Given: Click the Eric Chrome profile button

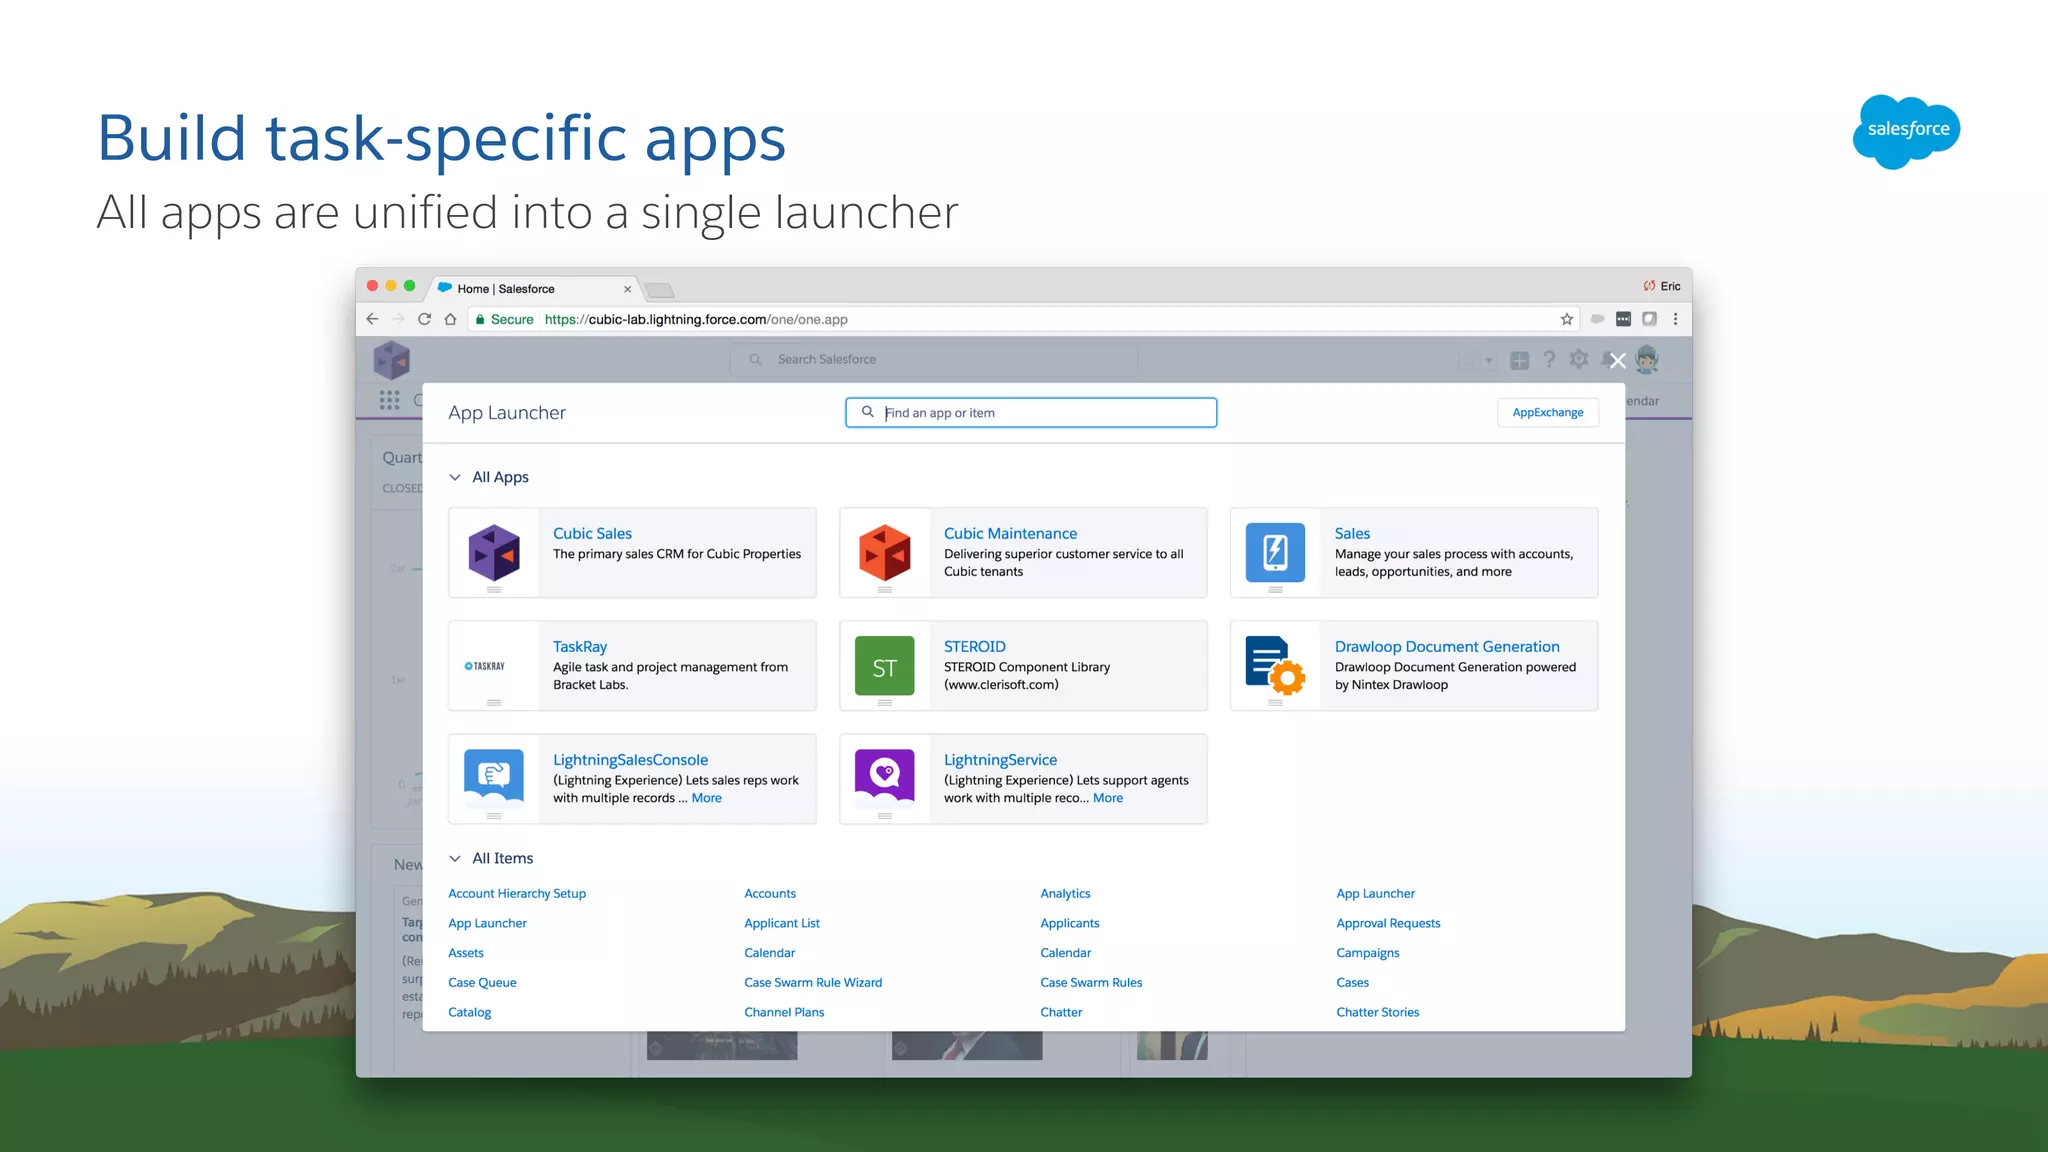Looking at the screenshot, I should [x=1662, y=286].
